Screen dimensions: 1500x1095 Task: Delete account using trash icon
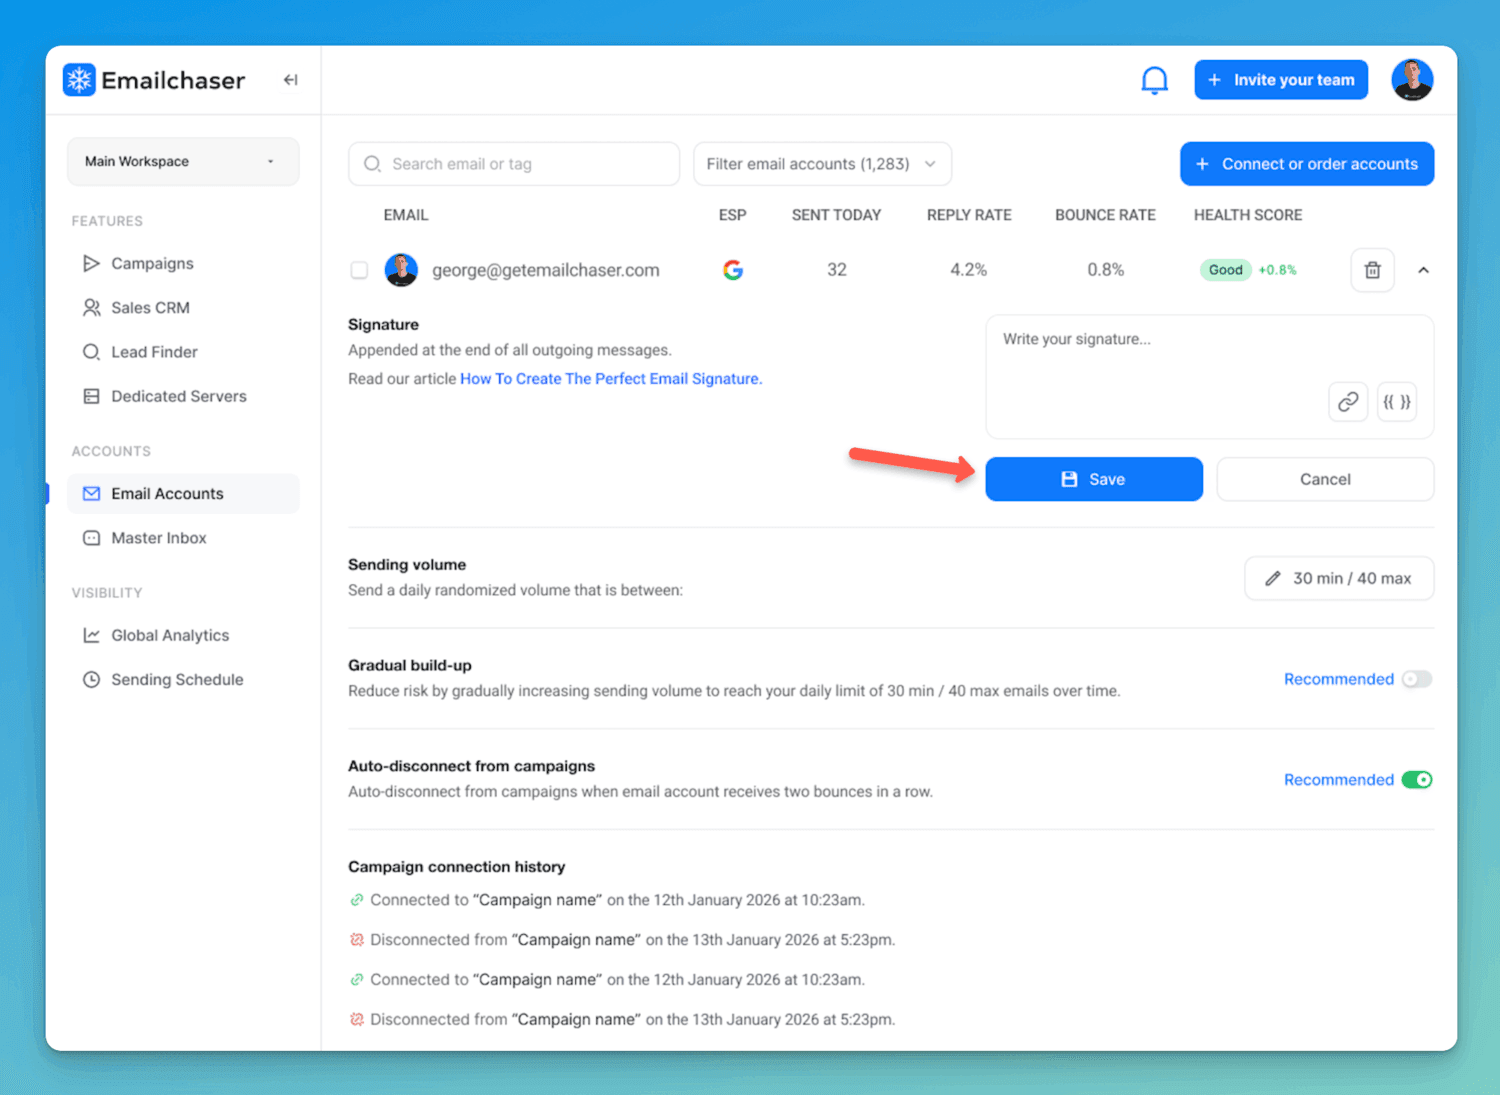(1372, 270)
